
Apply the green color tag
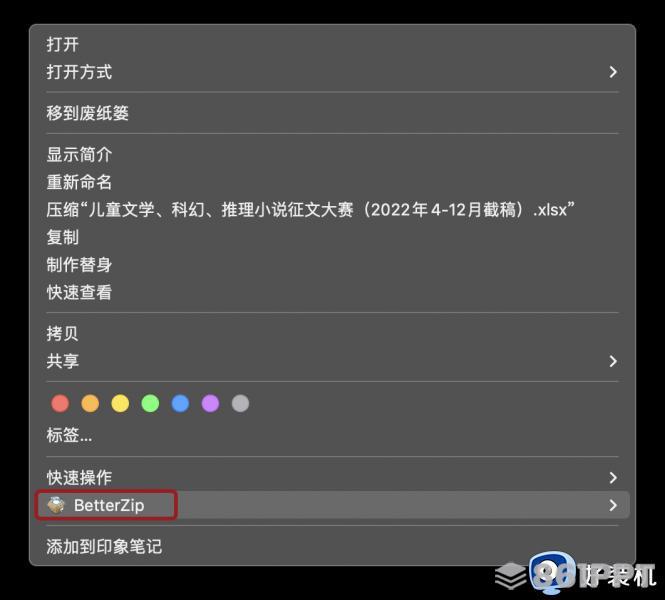[x=151, y=403]
